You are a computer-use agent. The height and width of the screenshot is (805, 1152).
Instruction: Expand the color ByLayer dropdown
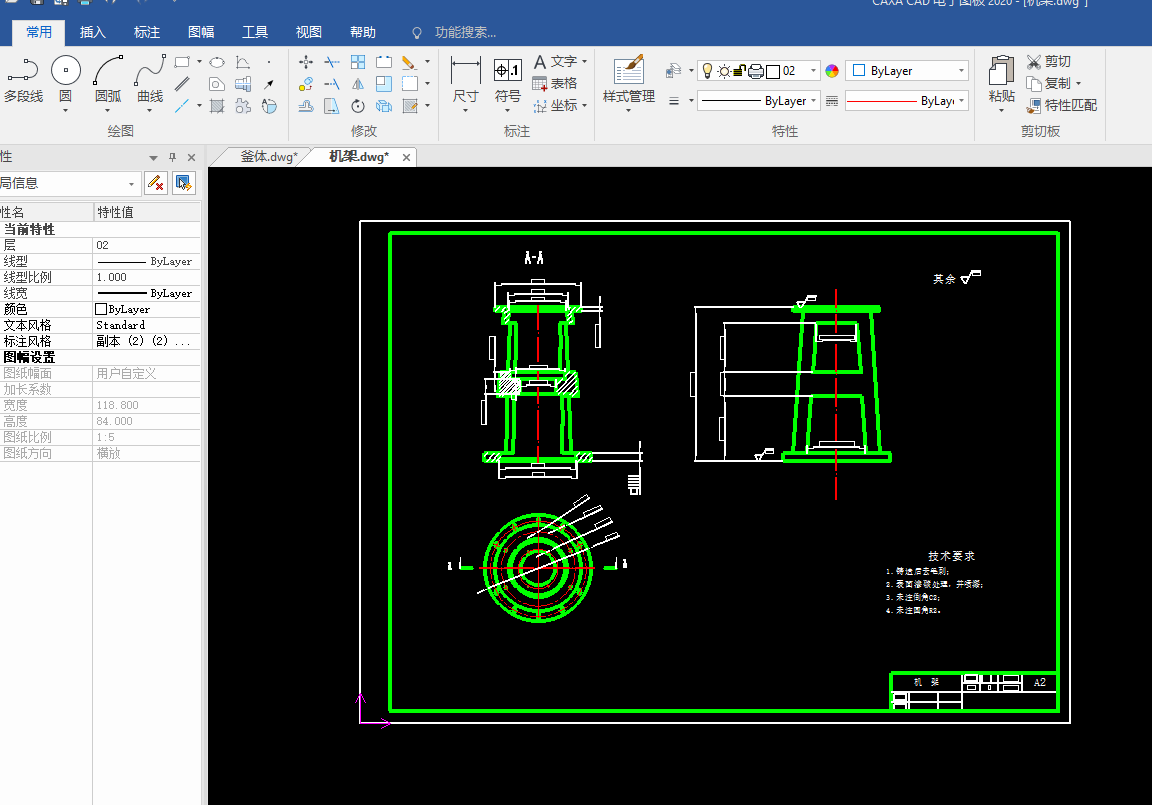(x=961, y=71)
